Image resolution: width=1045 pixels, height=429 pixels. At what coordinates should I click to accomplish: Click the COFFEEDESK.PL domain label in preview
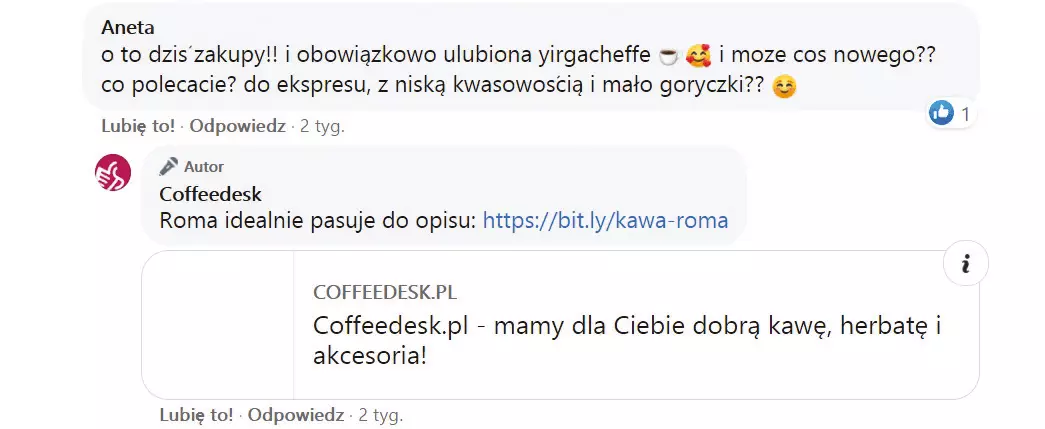(385, 292)
